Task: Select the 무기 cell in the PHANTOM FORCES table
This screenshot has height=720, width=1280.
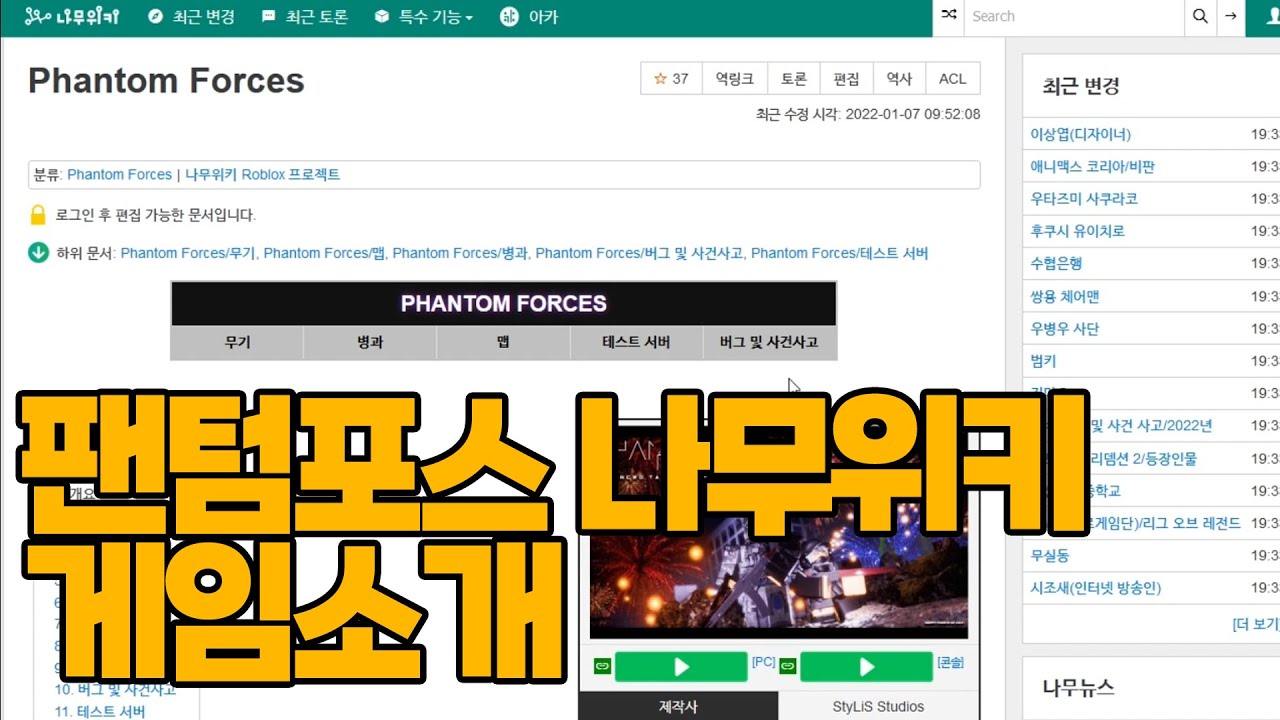Action: pos(237,343)
